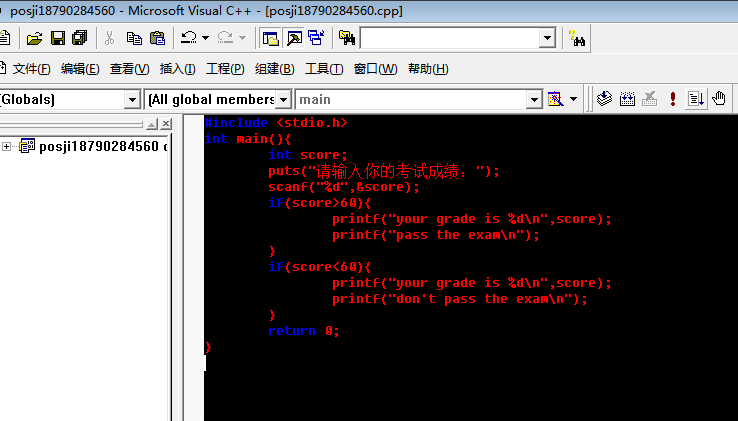This screenshot has width=738, height=421.
Task: Redo action with the grayed Redo arrow
Action: pos(225,38)
